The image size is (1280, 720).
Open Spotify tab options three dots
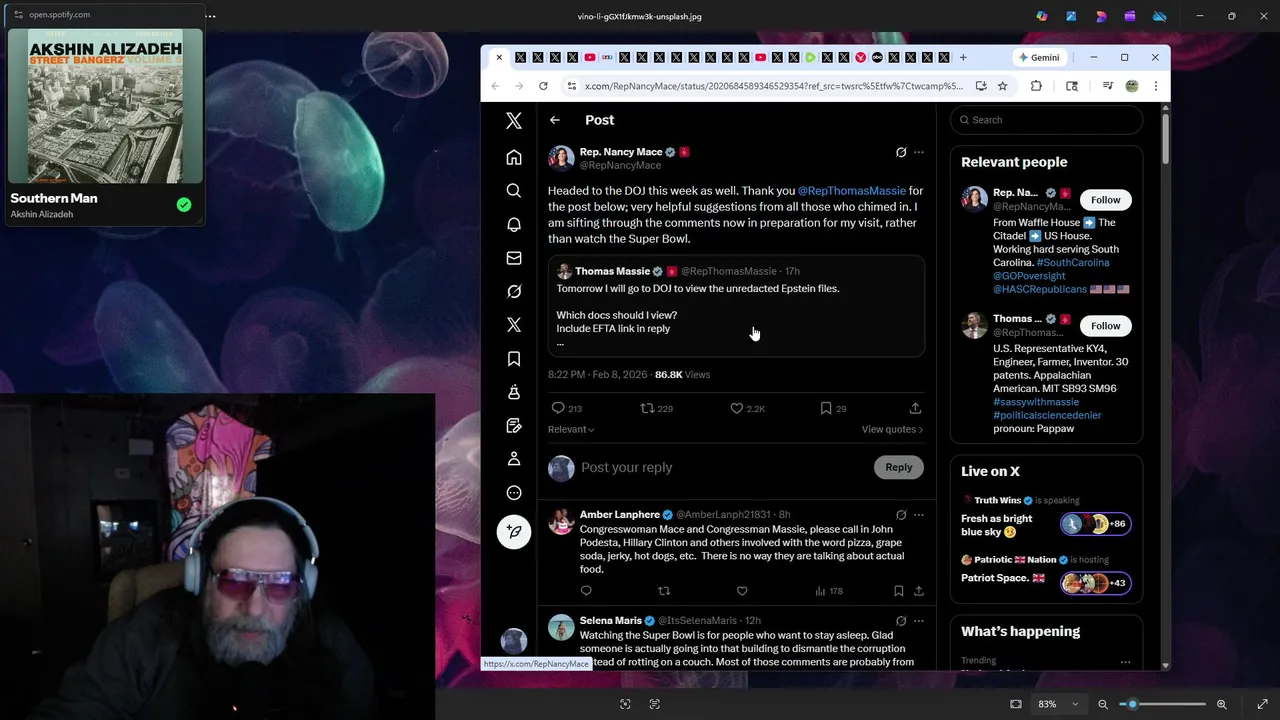pos(210,15)
